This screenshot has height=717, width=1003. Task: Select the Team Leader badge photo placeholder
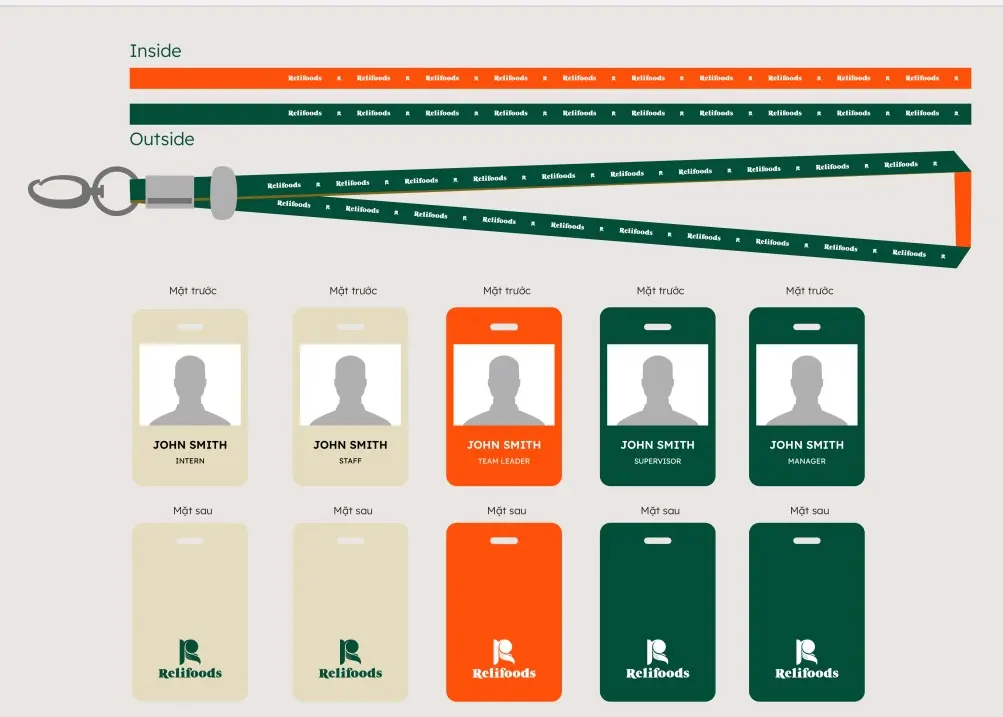coord(504,384)
